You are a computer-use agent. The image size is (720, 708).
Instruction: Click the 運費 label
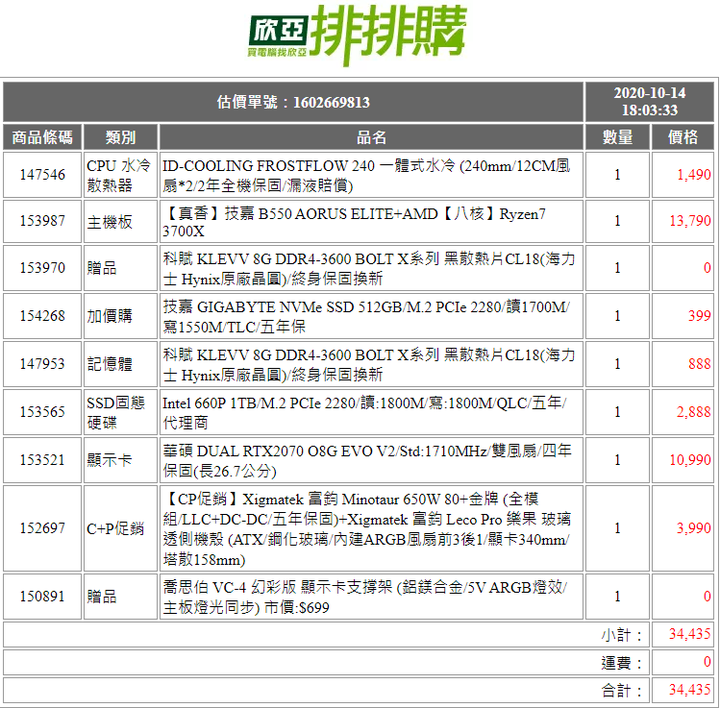pos(621,663)
